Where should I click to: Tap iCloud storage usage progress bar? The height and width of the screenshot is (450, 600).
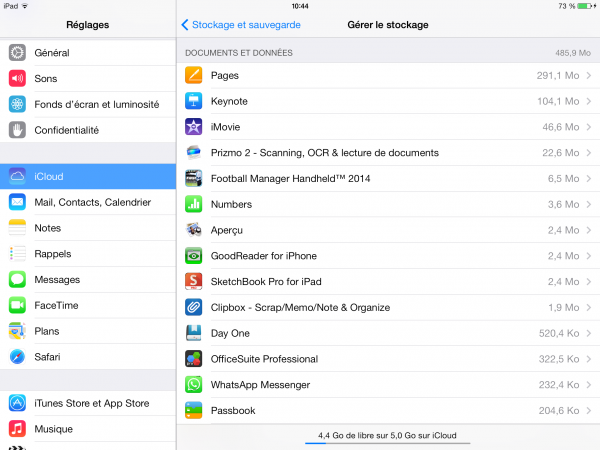click(387, 443)
